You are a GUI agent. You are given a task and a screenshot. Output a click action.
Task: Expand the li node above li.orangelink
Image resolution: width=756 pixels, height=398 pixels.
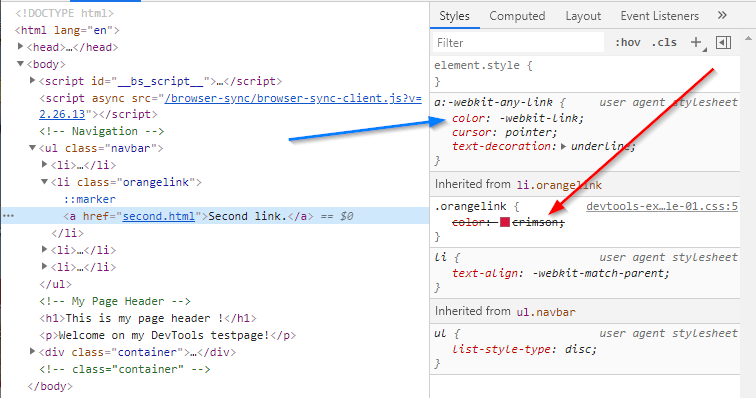tap(44, 165)
